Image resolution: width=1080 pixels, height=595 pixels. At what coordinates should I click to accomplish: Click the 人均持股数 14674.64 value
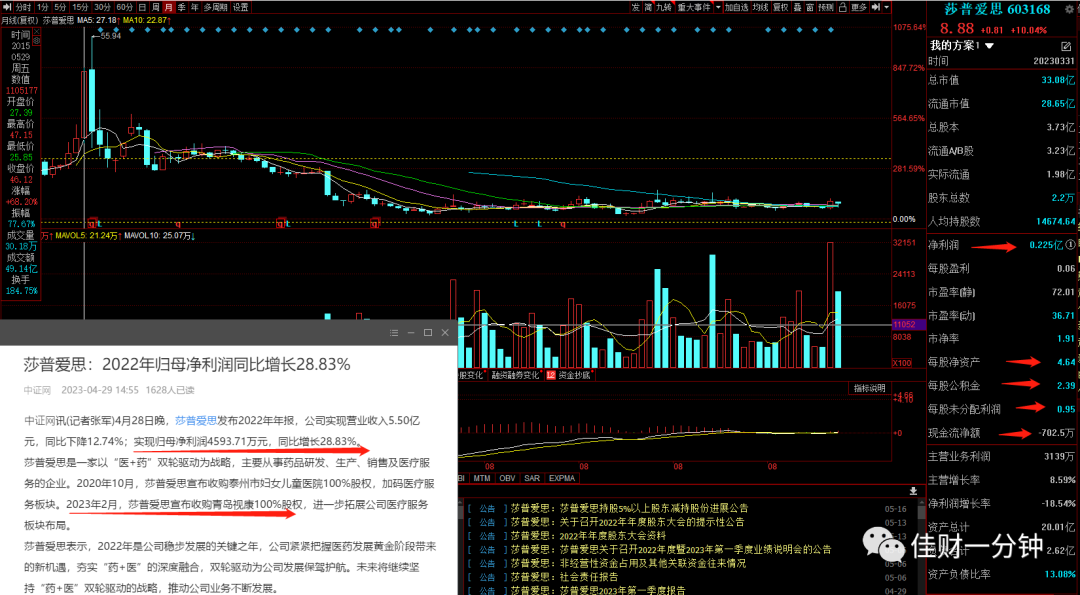(1055, 221)
